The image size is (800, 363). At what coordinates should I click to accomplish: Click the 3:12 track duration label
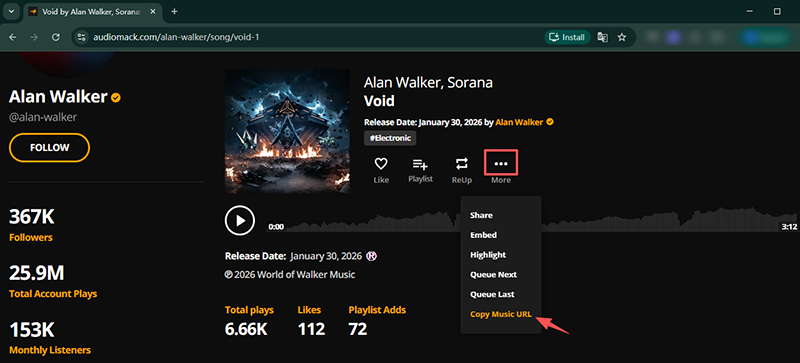(x=788, y=227)
